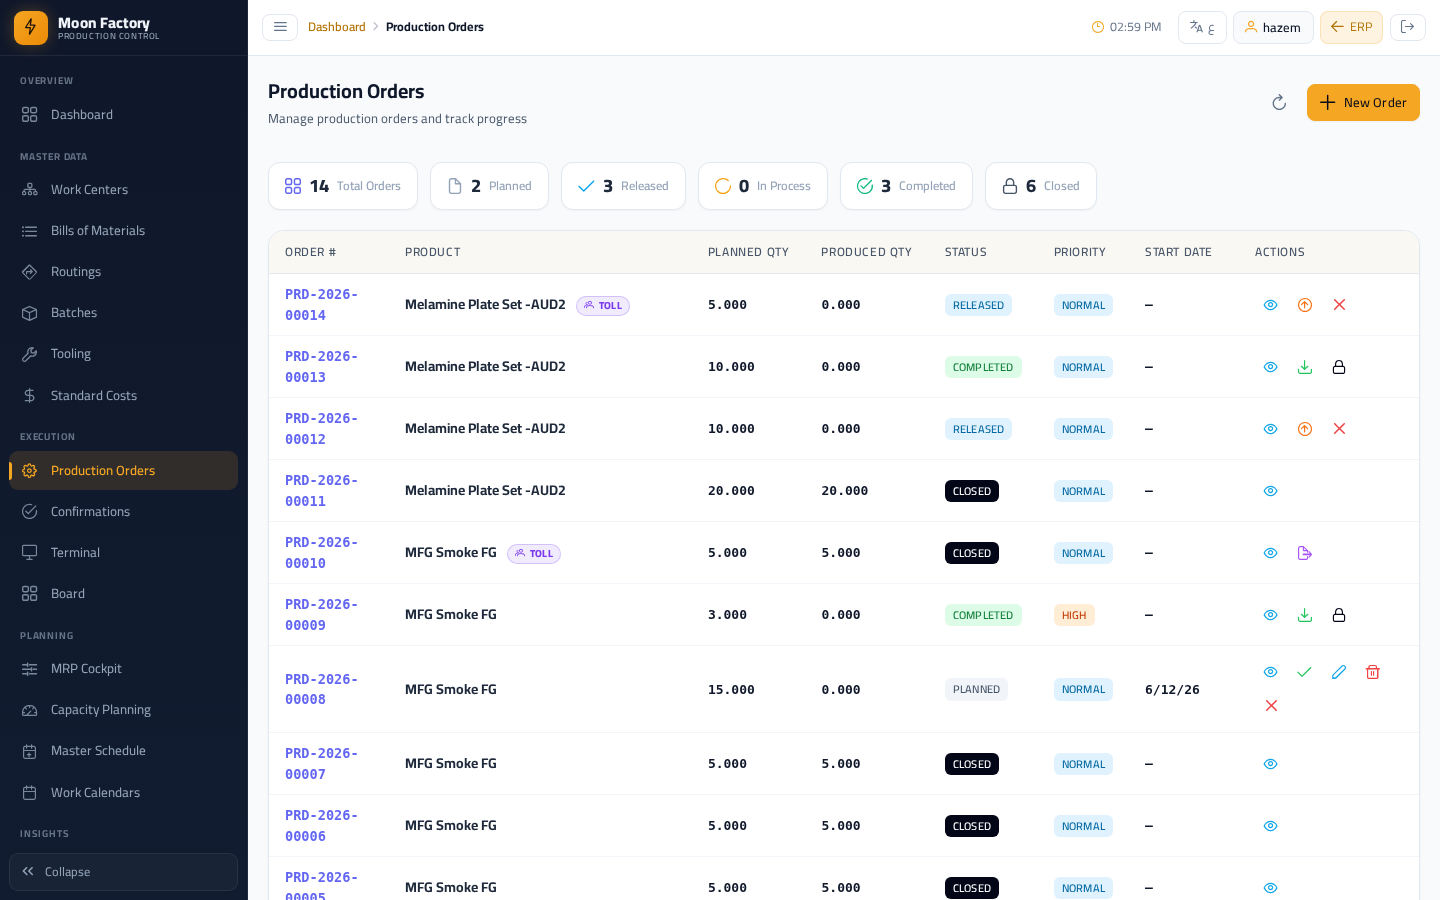This screenshot has width=1440, height=900.
Task: Click cancel X icon for order PRD-2026-00014
Action: point(1339,305)
